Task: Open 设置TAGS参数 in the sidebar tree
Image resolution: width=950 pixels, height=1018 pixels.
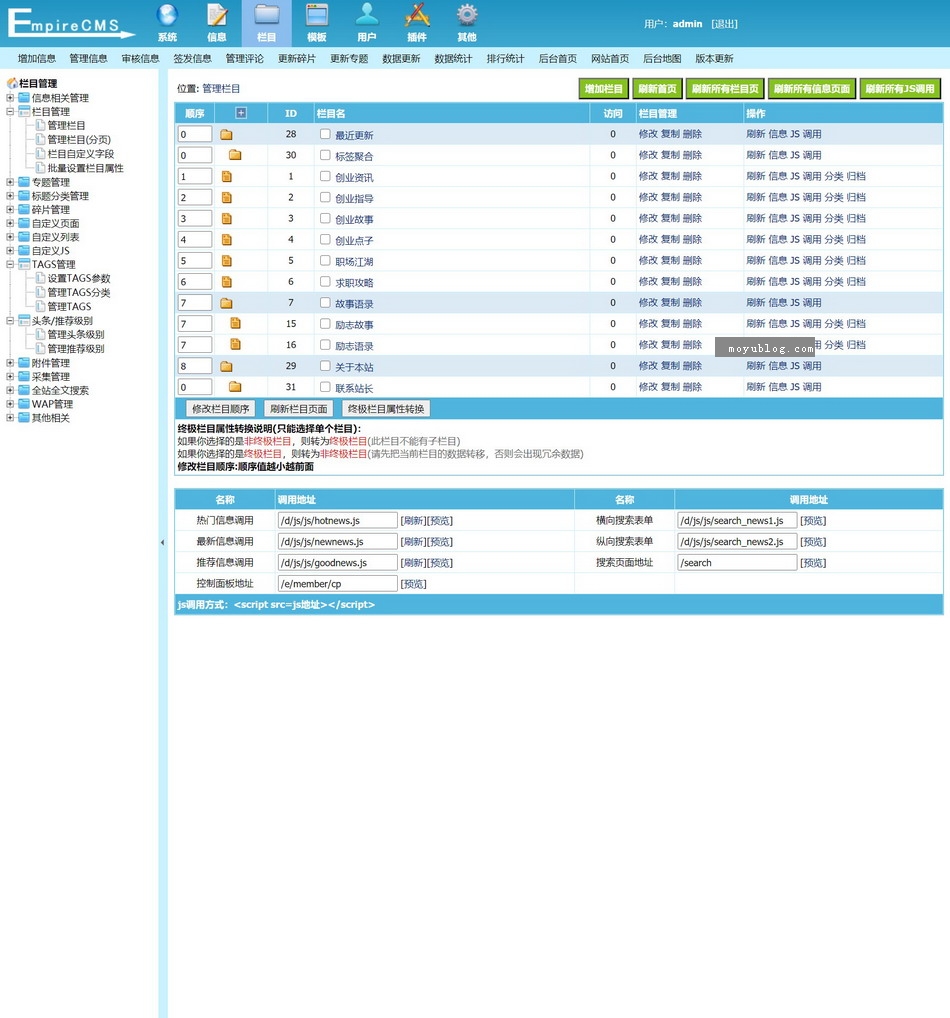Action: coord(79,278)
